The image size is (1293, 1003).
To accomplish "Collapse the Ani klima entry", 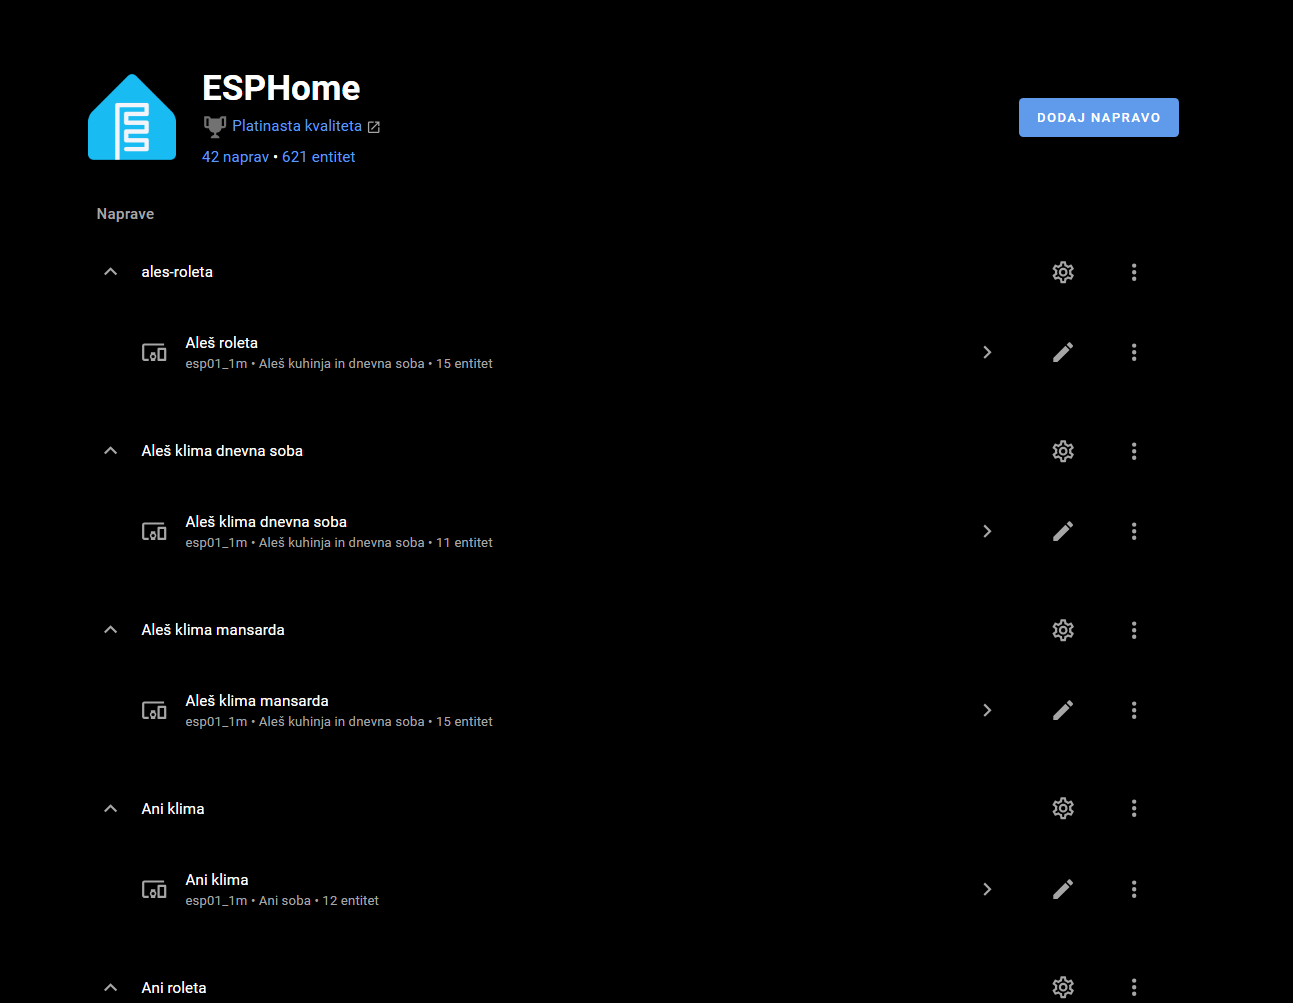I will click(x=111, y=808).
